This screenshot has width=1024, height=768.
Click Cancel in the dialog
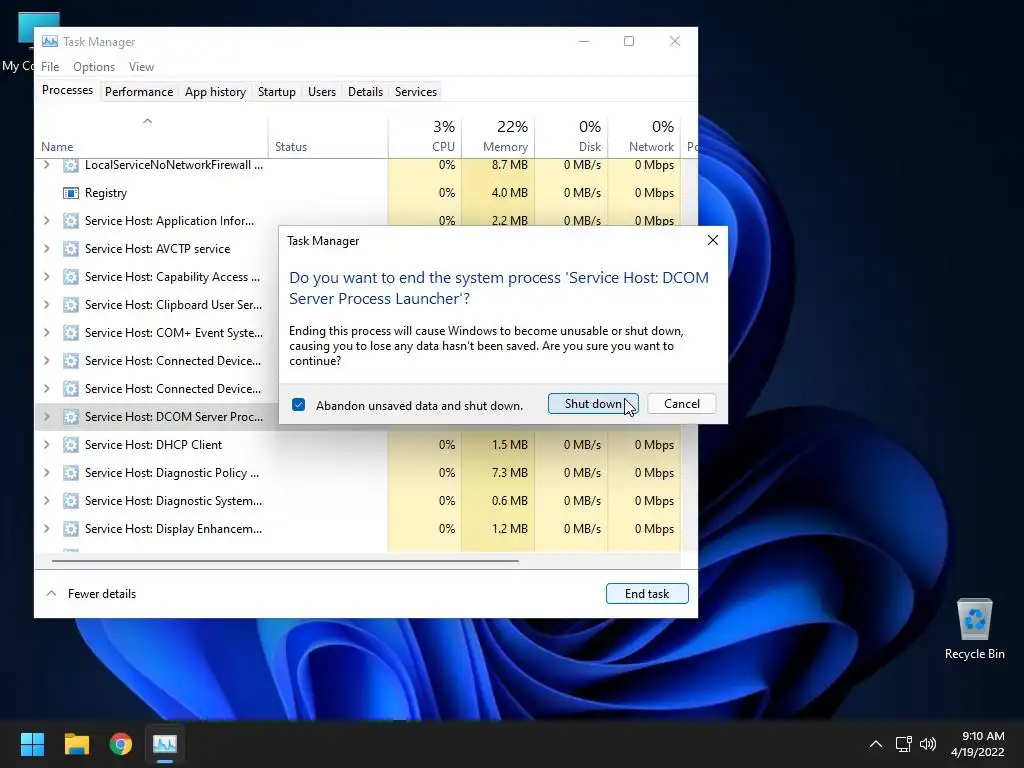point(681,404)
